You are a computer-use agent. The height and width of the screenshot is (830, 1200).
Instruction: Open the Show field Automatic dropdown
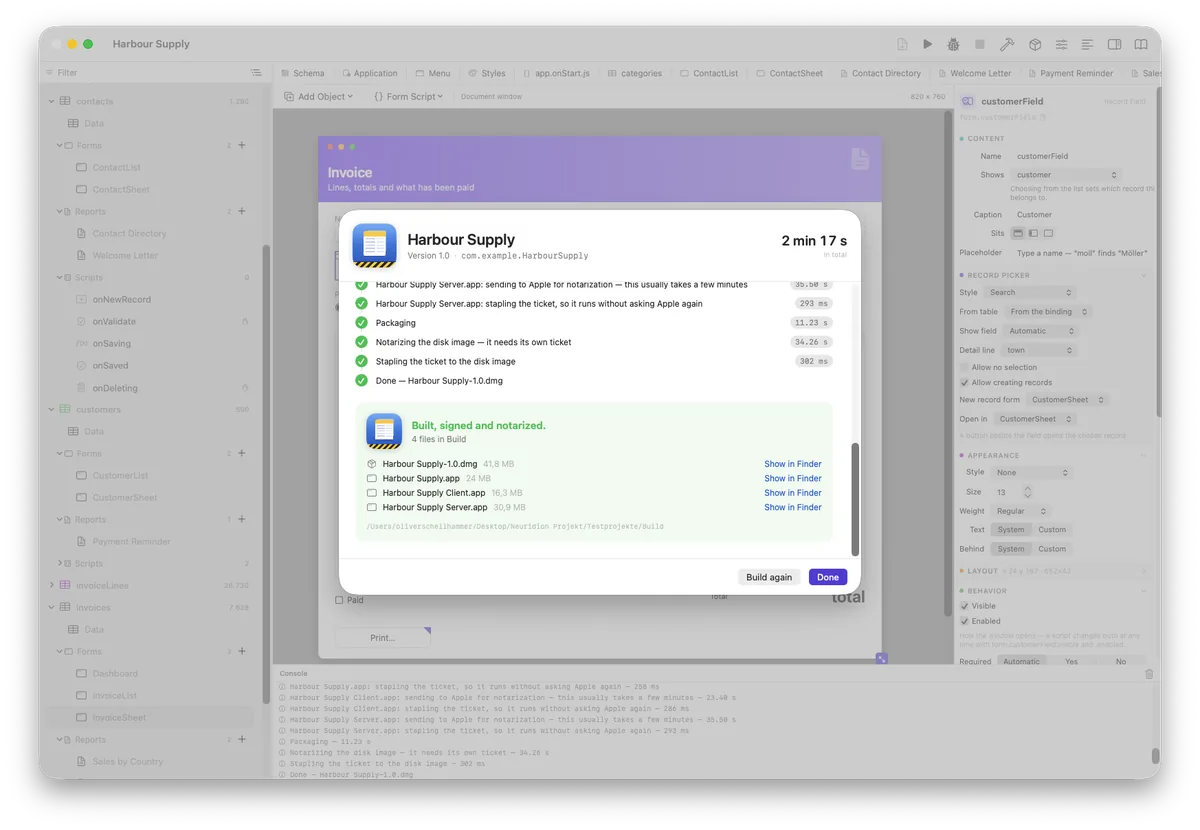(1041, 331)
